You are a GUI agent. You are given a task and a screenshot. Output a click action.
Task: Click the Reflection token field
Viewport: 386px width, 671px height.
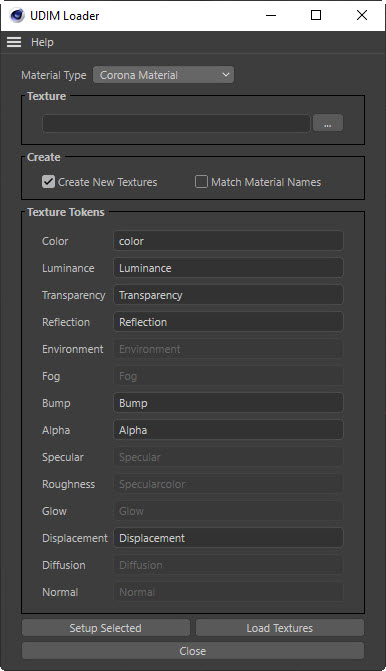tap(228, 322)
